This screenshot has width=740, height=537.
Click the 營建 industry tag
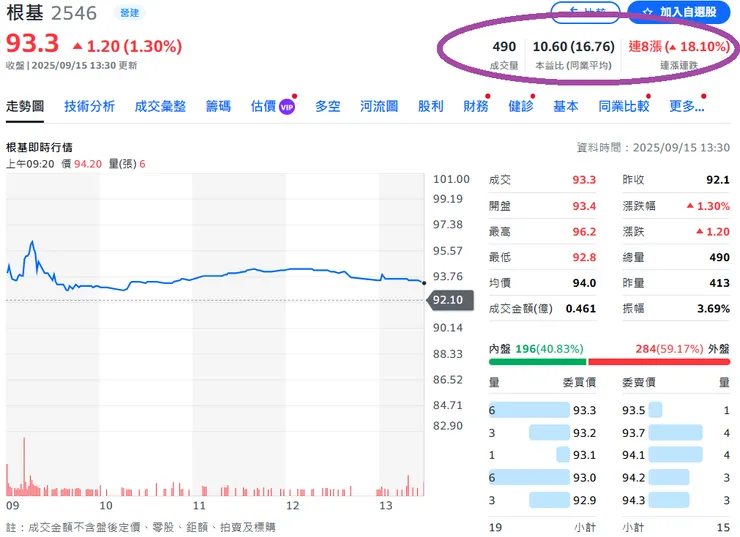coord(129,13)
